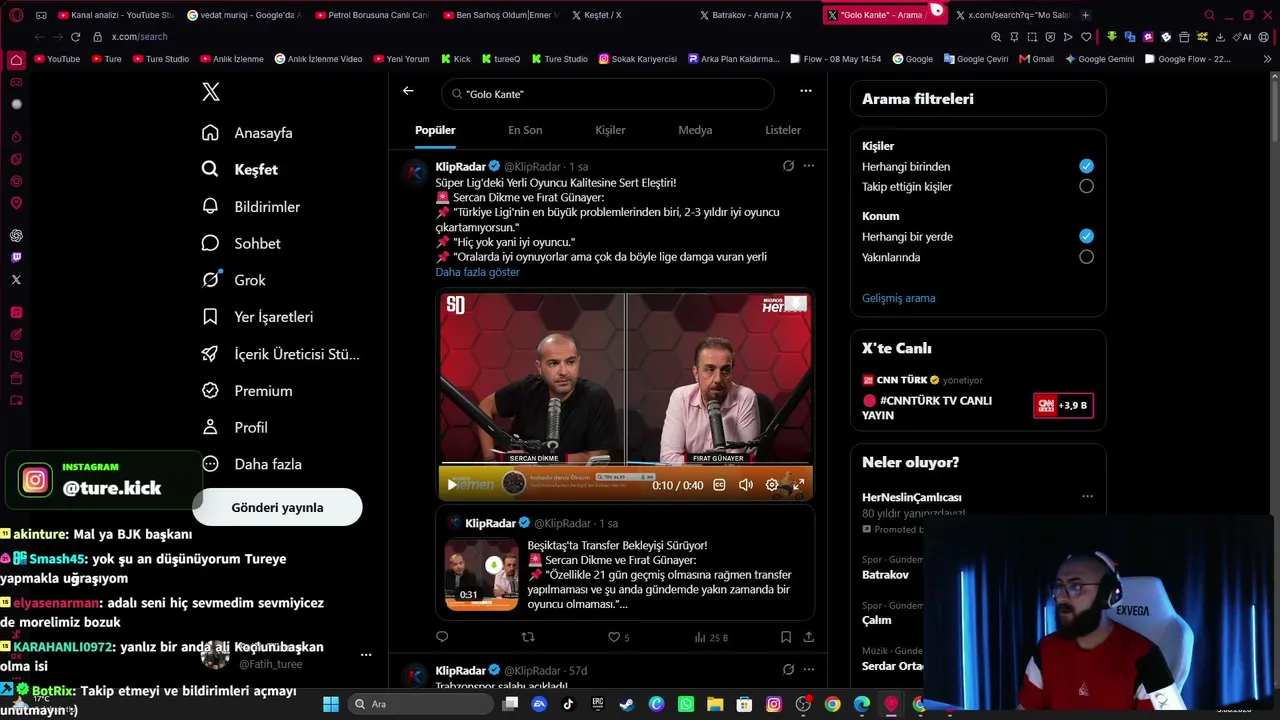Viewport: 1280px width, 720px height.
Task: Open search options three-dot menu
Action: (806, 91)
